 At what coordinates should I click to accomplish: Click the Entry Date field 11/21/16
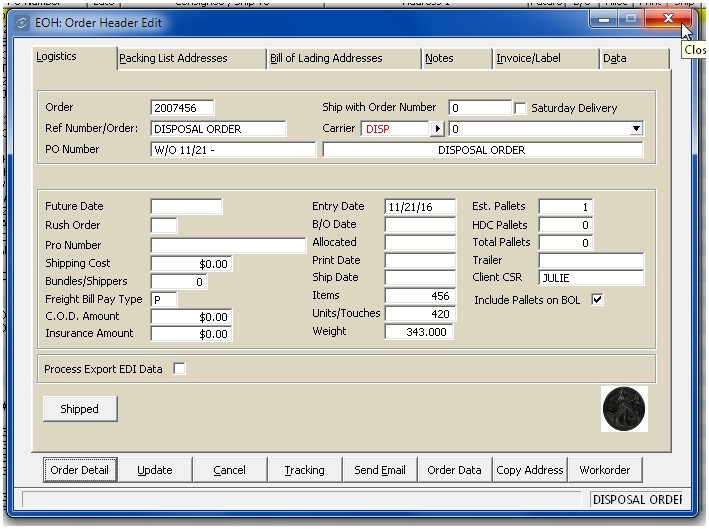pyautogui.click(x=420, y=207)
